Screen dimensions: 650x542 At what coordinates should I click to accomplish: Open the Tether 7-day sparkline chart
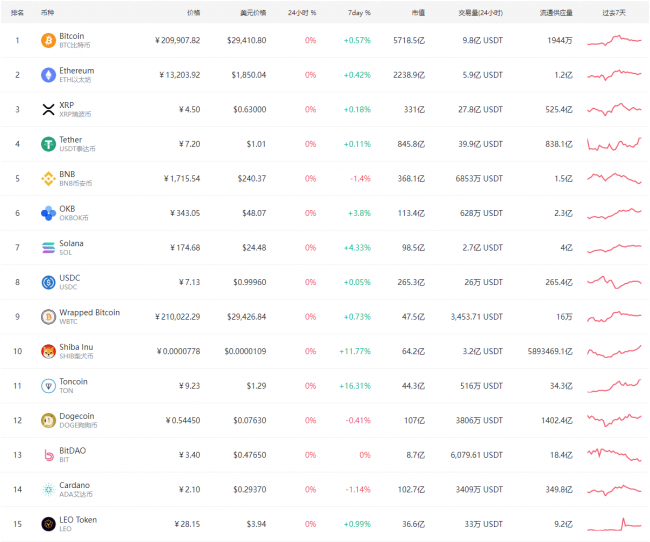[x=614, y=144]
